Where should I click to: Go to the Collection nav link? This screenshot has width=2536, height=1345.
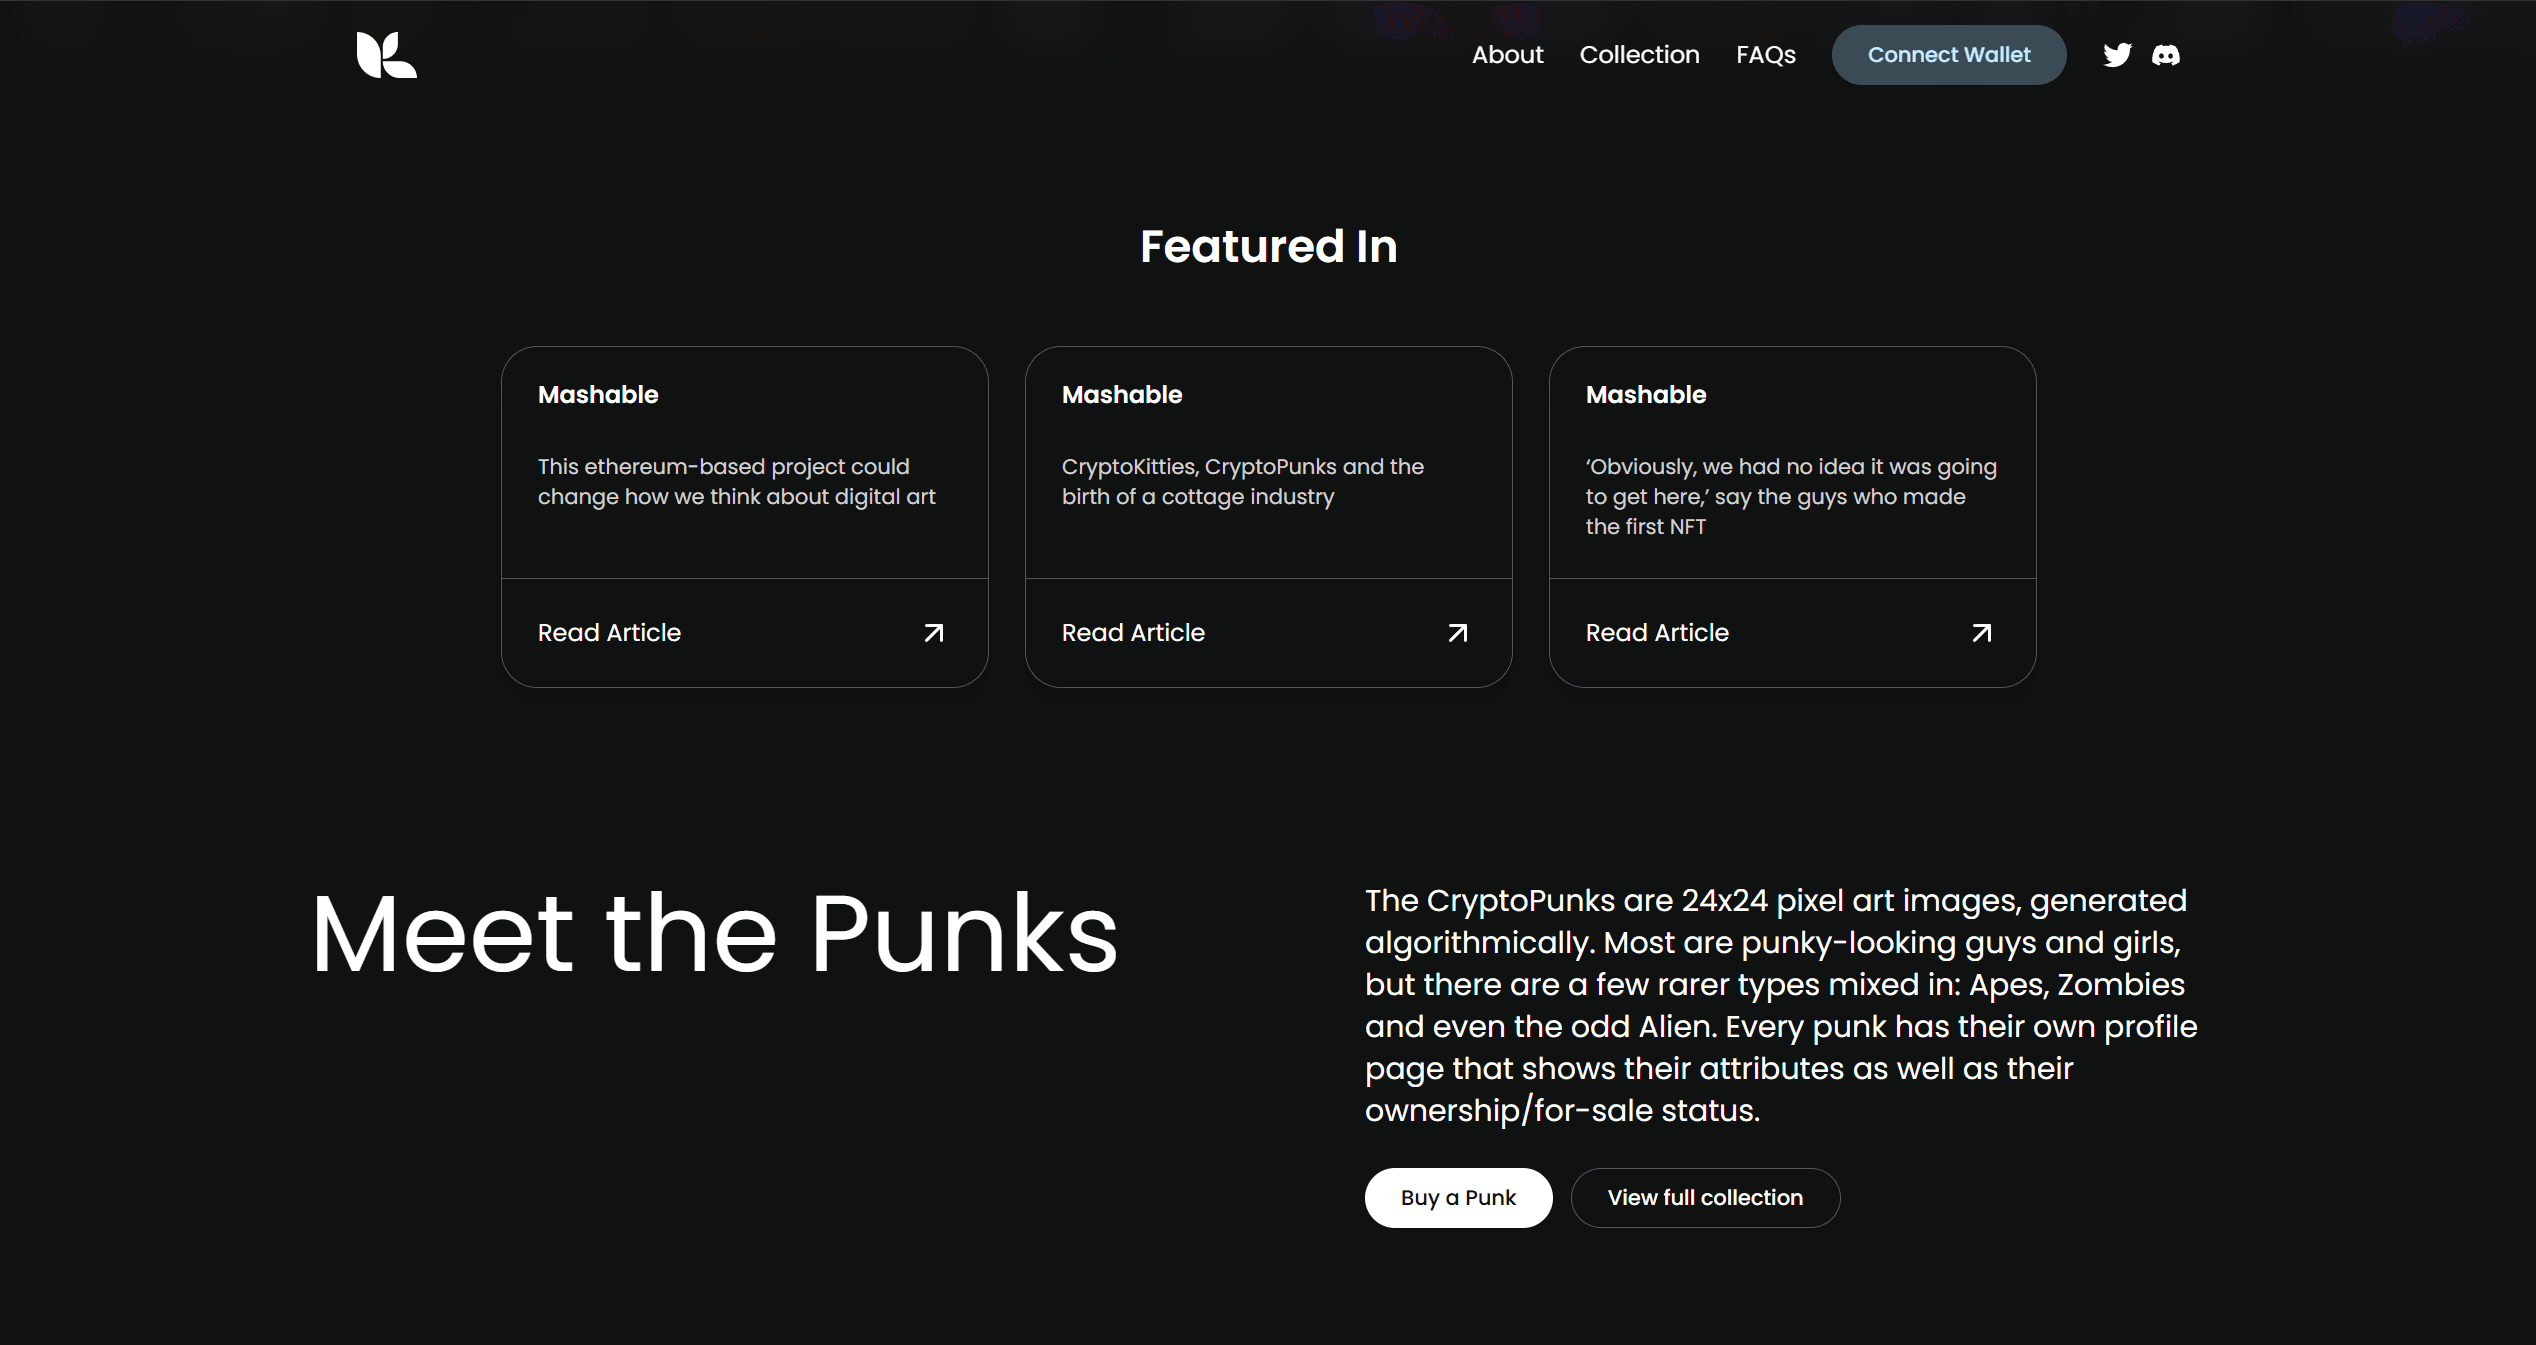tap(1639, 55)
